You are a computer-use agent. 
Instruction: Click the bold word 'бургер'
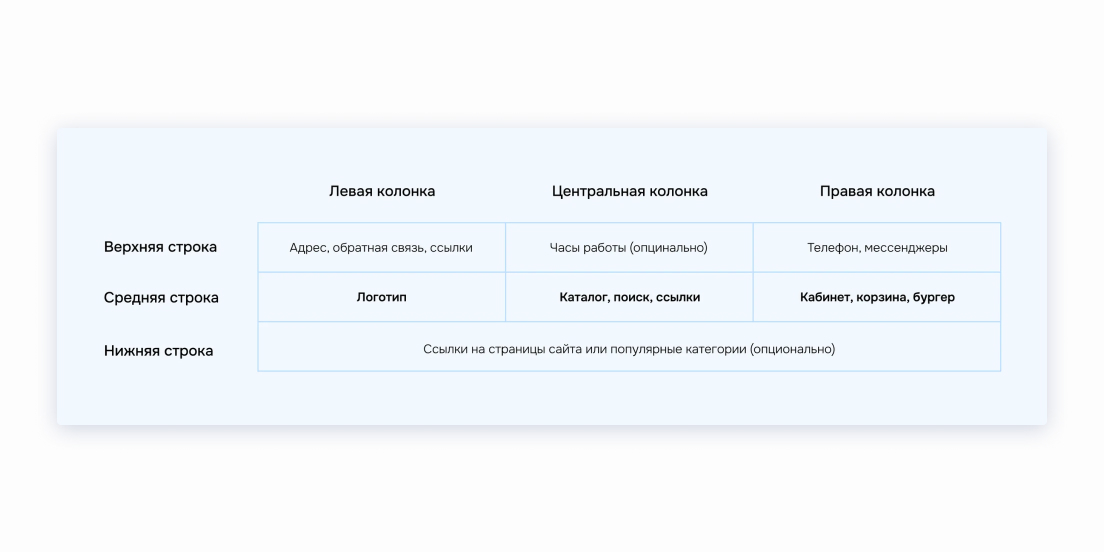pos(934,297)
